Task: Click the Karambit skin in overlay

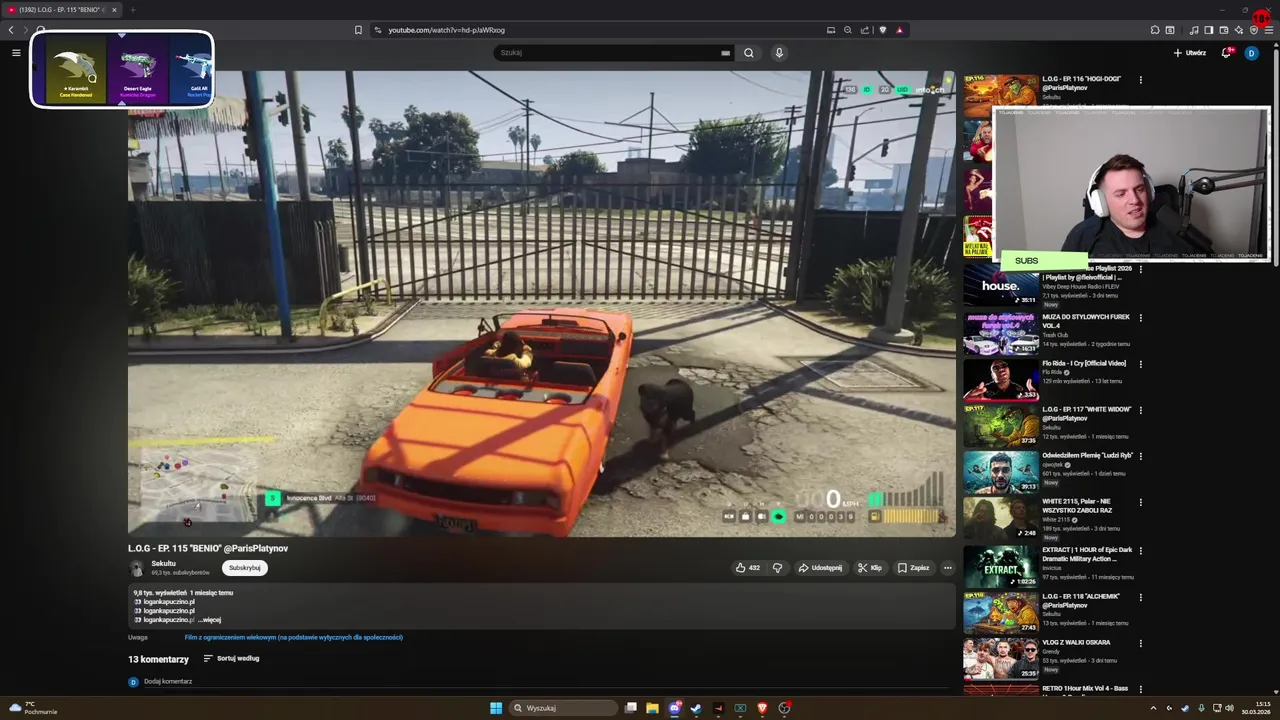Action: coord(76,70)
